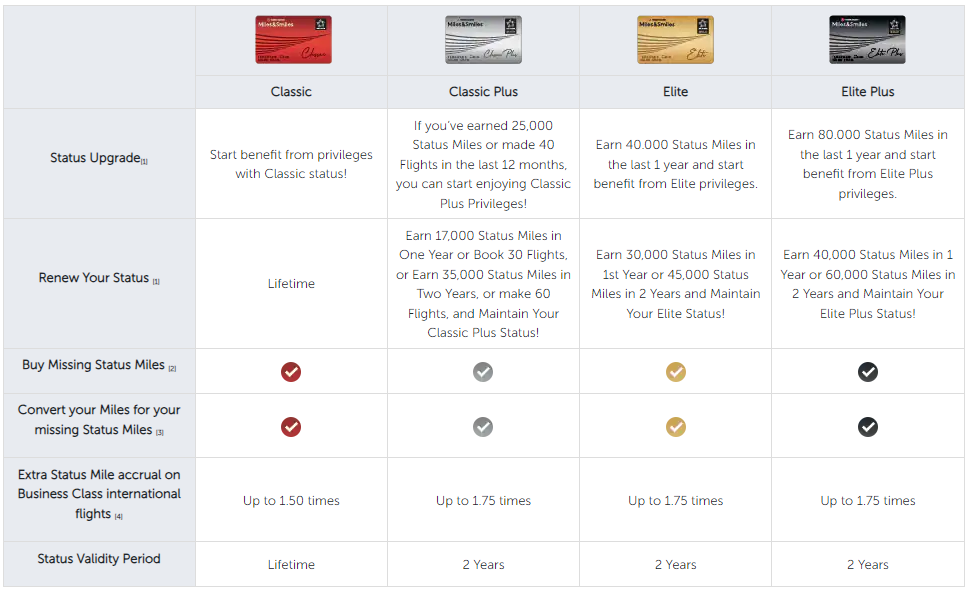The height and width of the screenshot is (591, 971).
Task: Click the black Elite Plus card image
Action: [868, 40]
